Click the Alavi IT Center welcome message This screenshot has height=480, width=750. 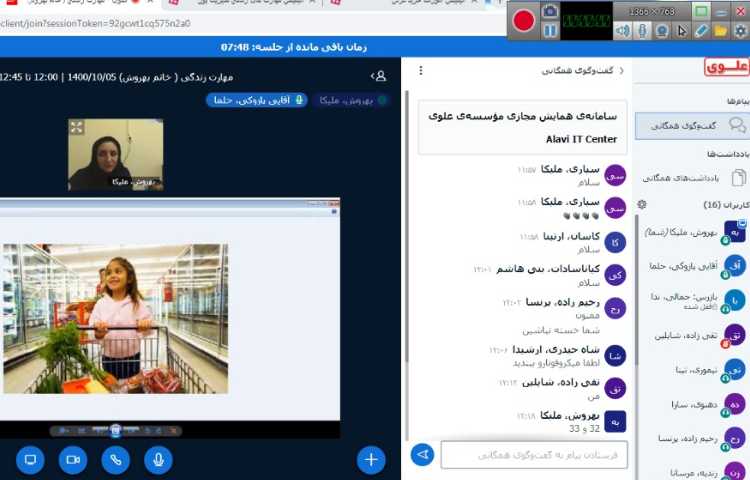(522, 127)
